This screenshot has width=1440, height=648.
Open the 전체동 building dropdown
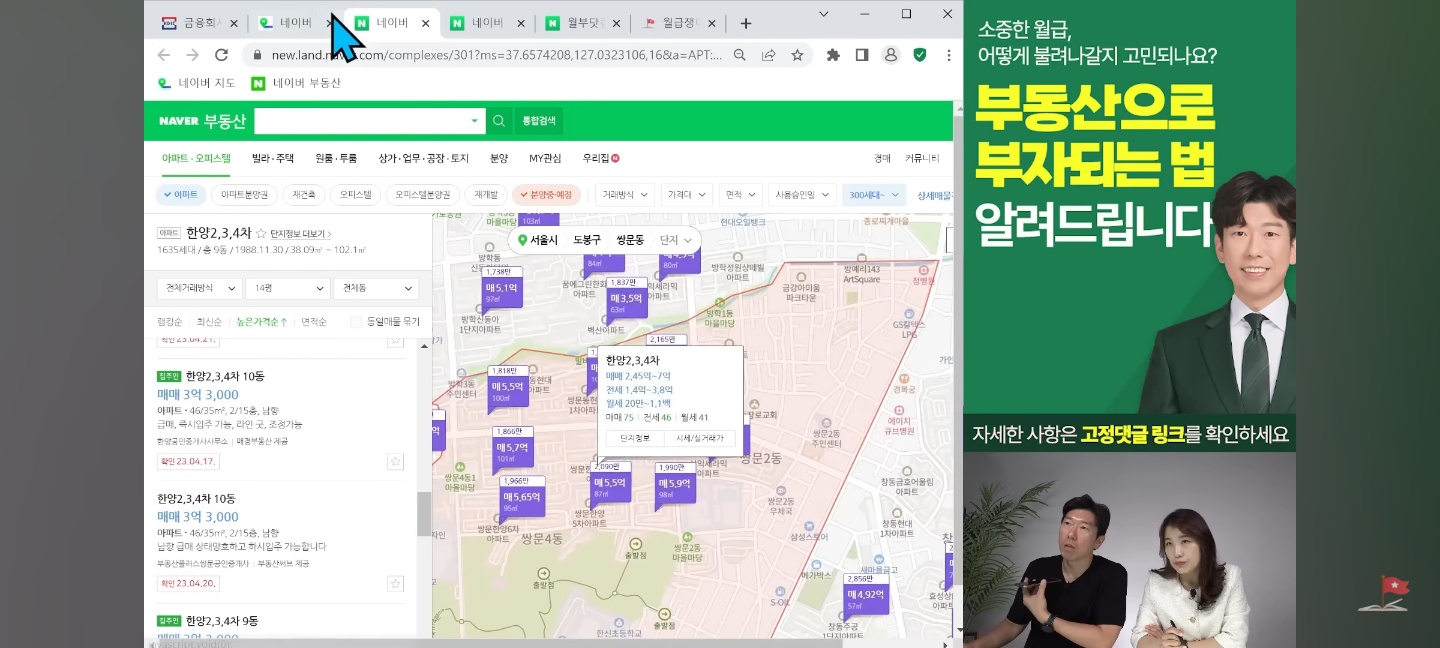coord(376,288)
